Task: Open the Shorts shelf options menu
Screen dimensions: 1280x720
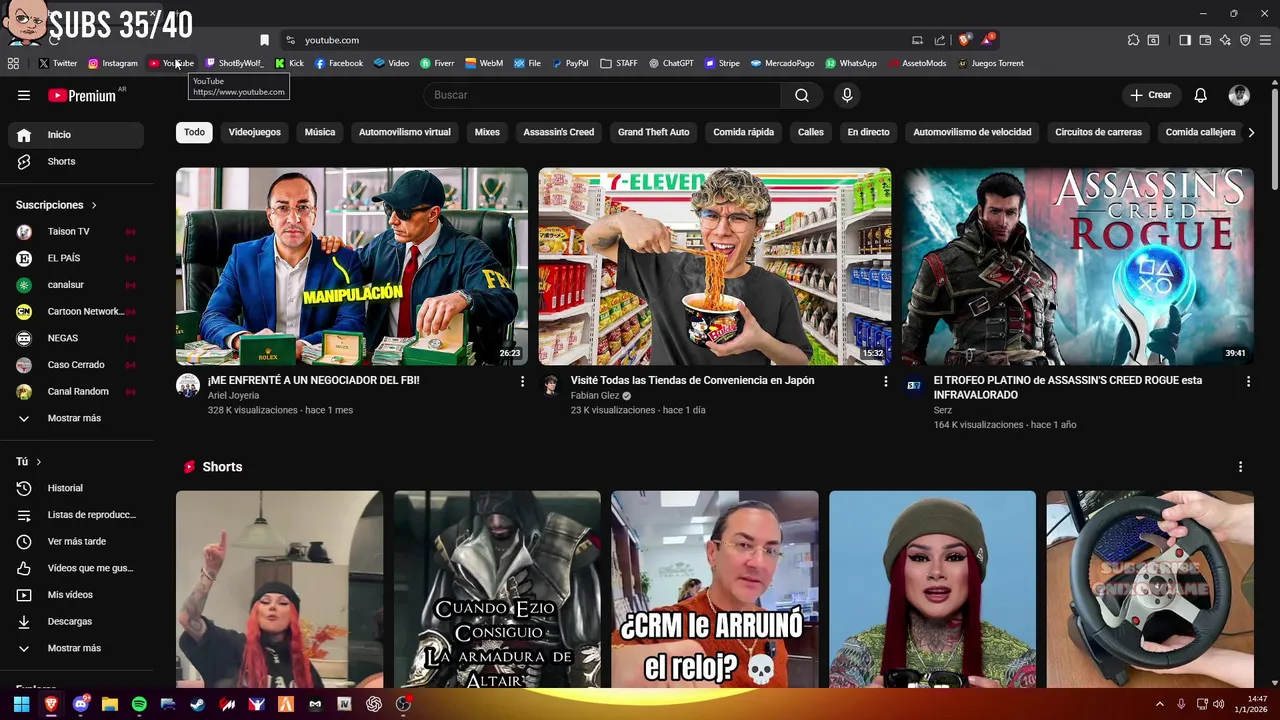Action: coord(1240,467)
